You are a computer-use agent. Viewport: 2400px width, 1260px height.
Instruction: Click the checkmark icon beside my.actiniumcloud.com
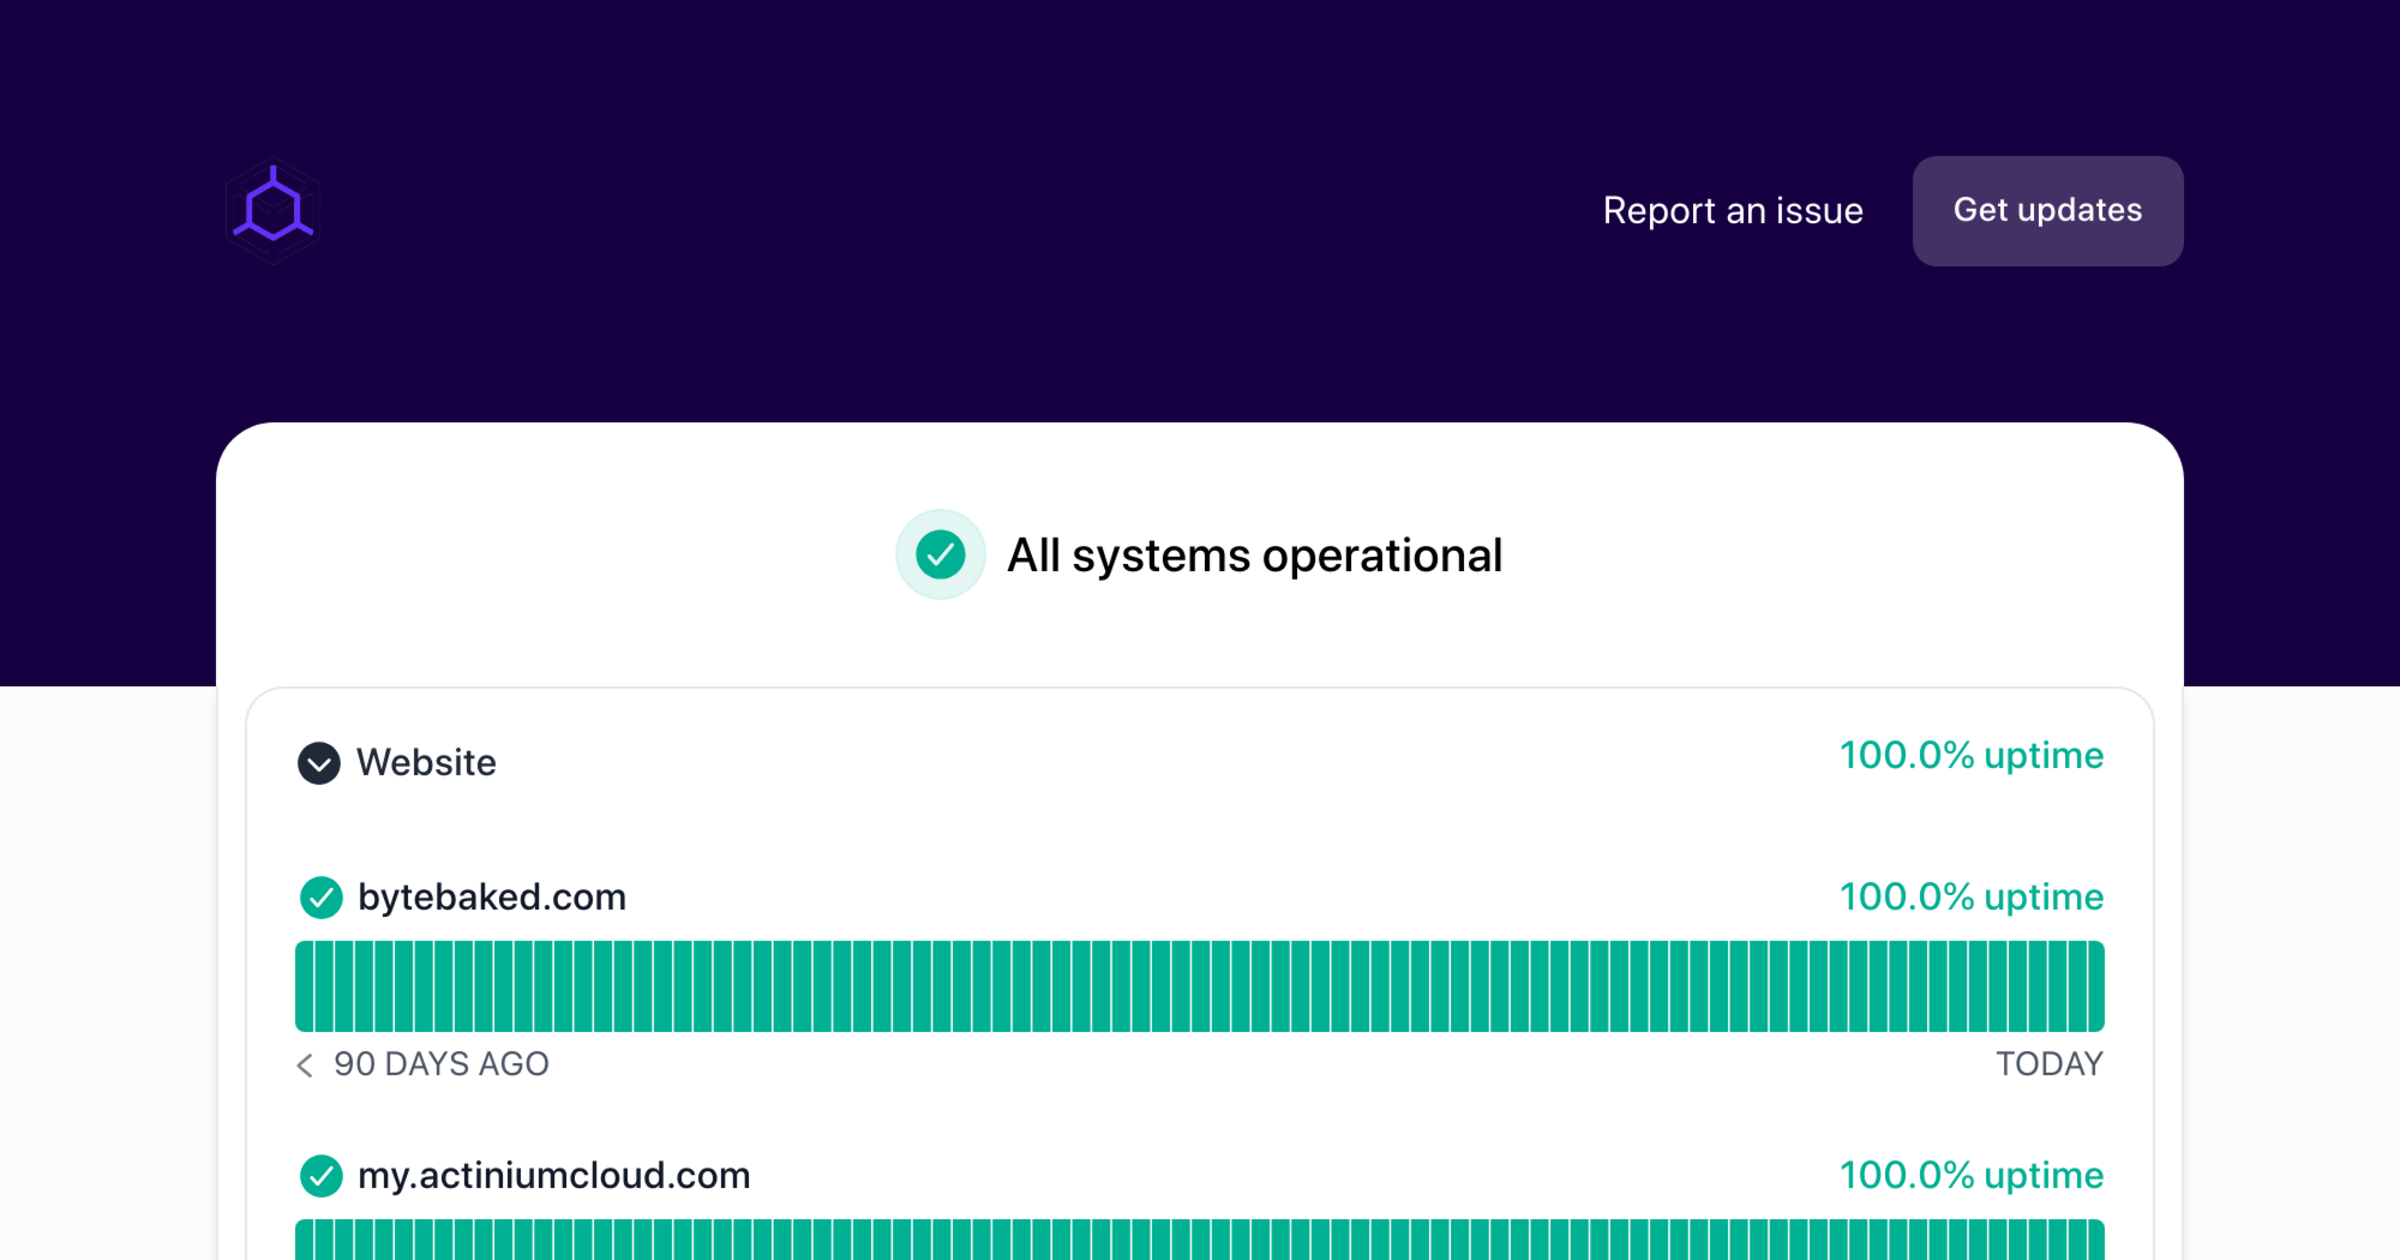(x=321, y=1176)
